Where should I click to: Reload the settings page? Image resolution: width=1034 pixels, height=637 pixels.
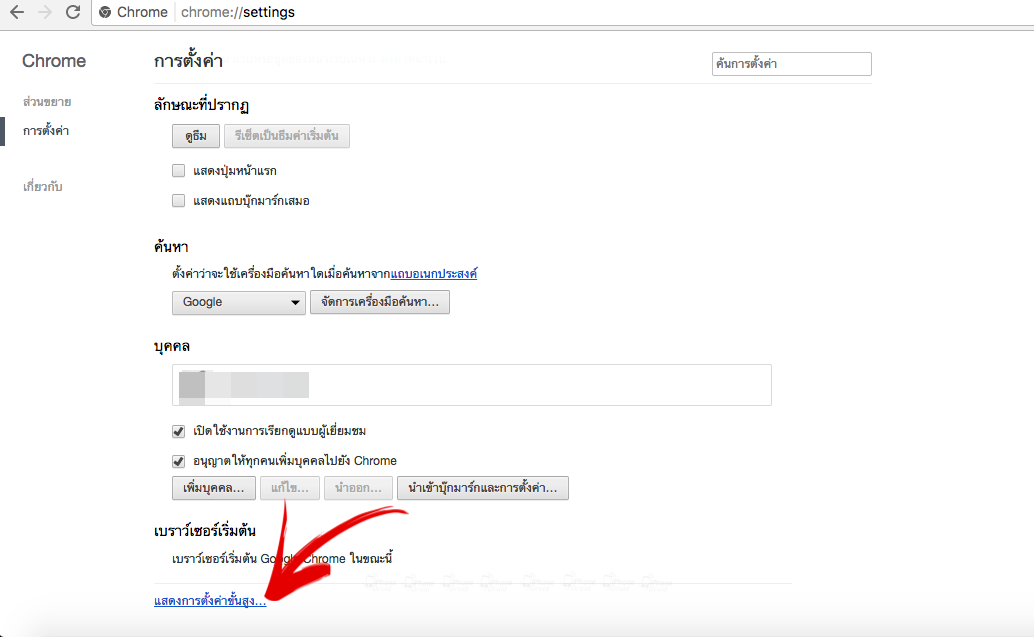(x=72, y=13)
